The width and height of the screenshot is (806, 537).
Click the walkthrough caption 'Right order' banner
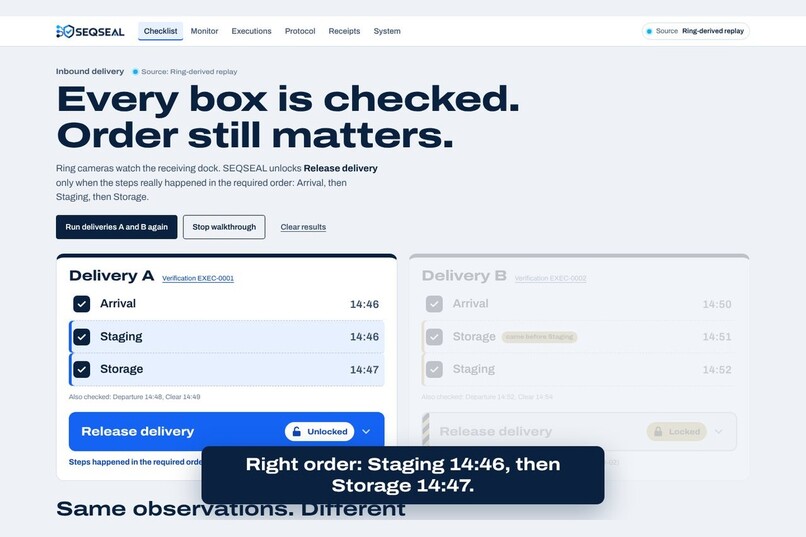[x=403, y=475]
